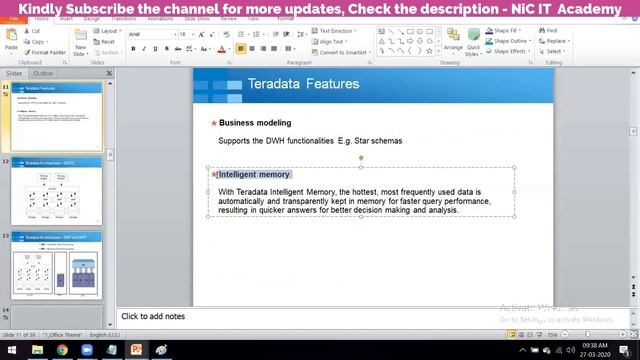Activate the Format Painter tool
Image resolution: width=640 pixels, height=360 pixels.
(x=45, y=52)
